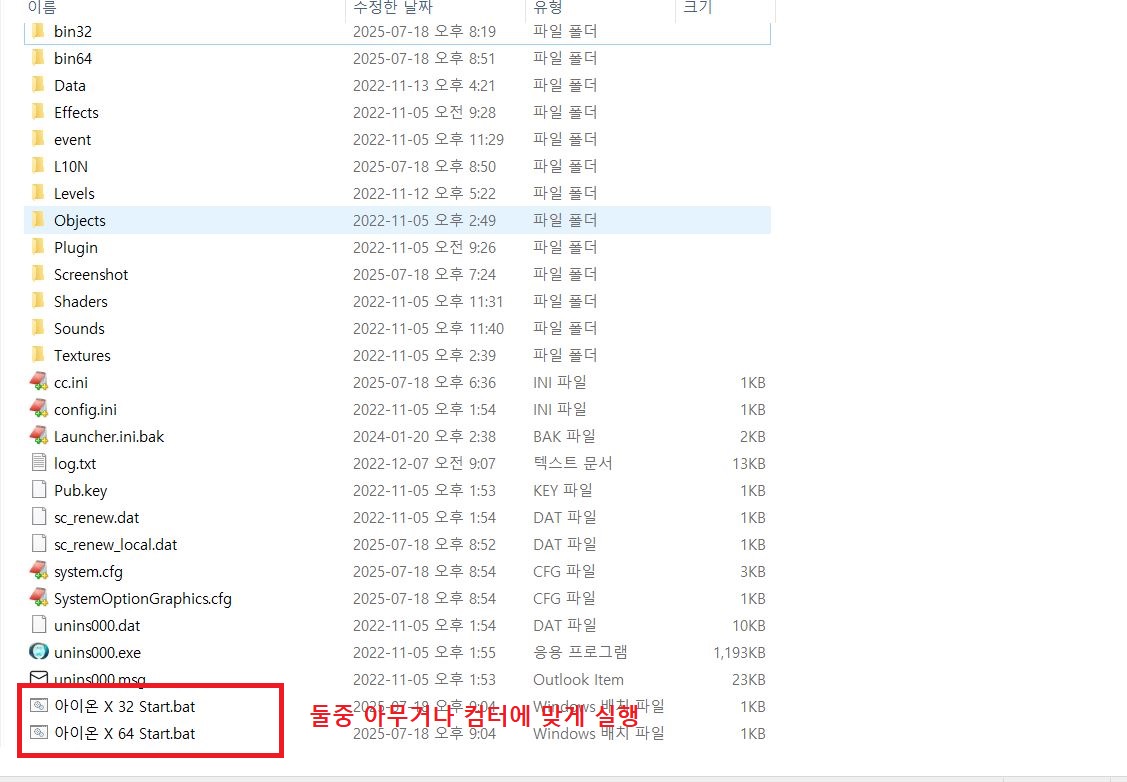1127x782 pixels.
Task: Select SystemOptionGraphics.cfg file name
Action: 143,599
